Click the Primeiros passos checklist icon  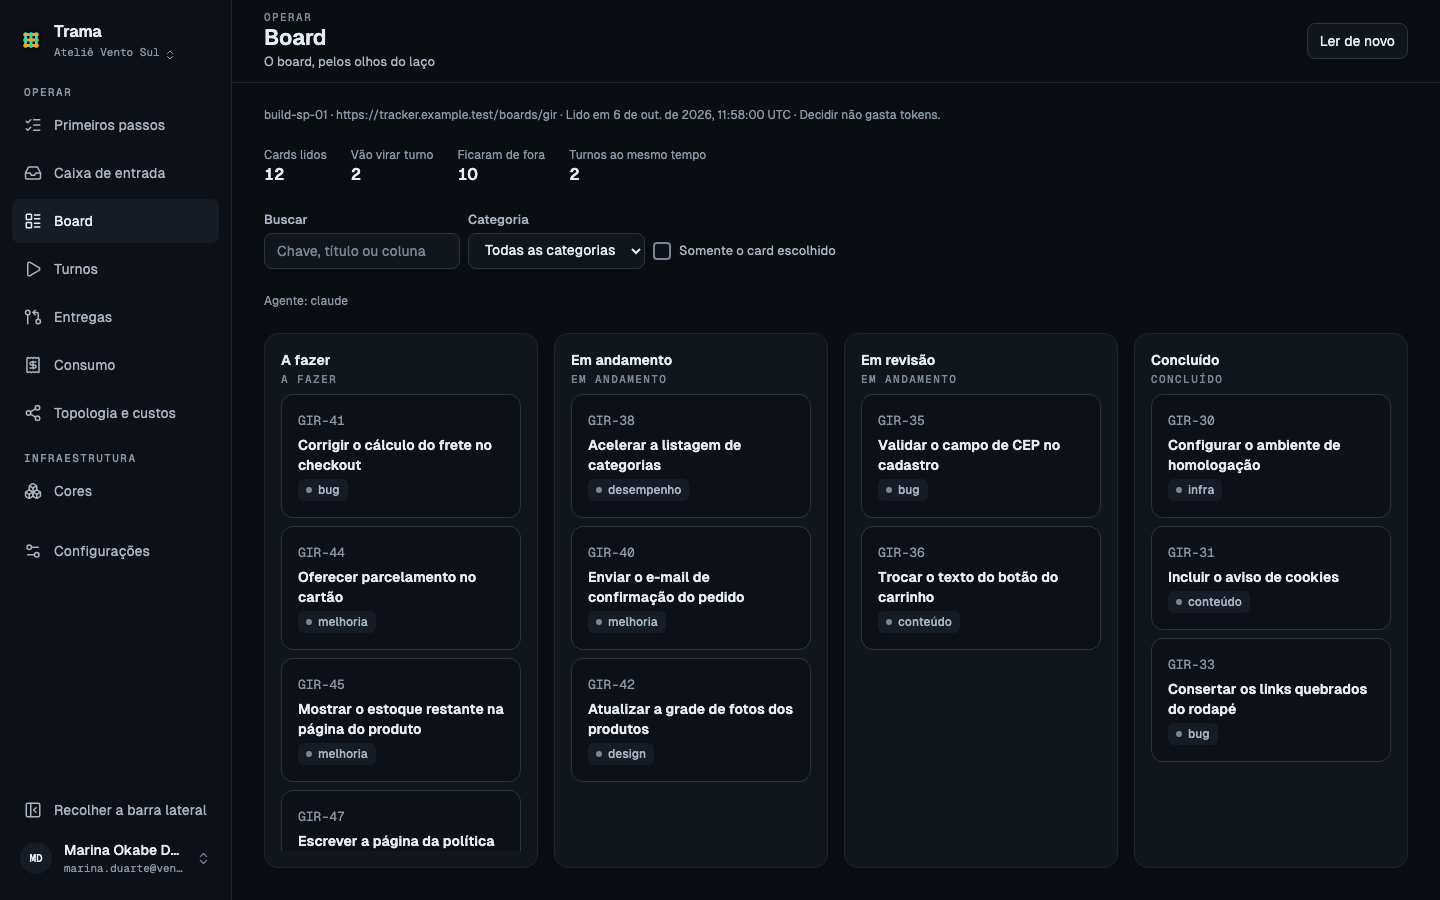point(33,125)
